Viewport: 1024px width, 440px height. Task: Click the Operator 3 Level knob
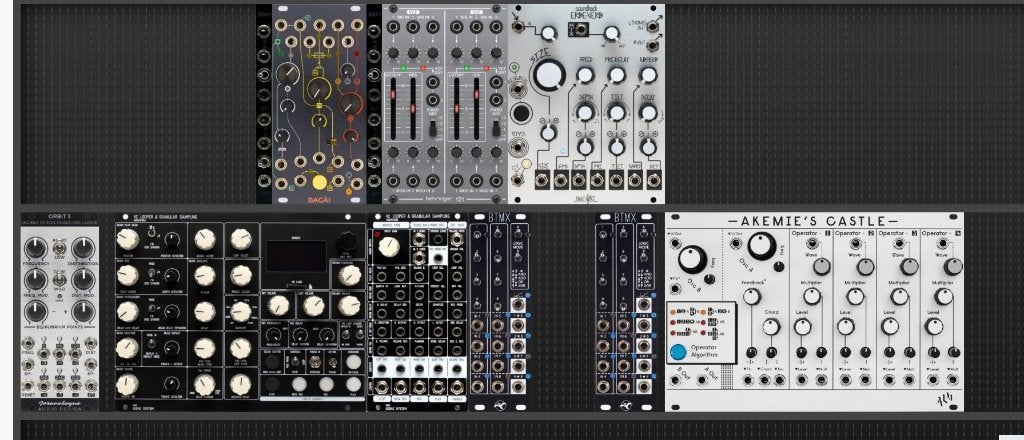pos(890,326)
